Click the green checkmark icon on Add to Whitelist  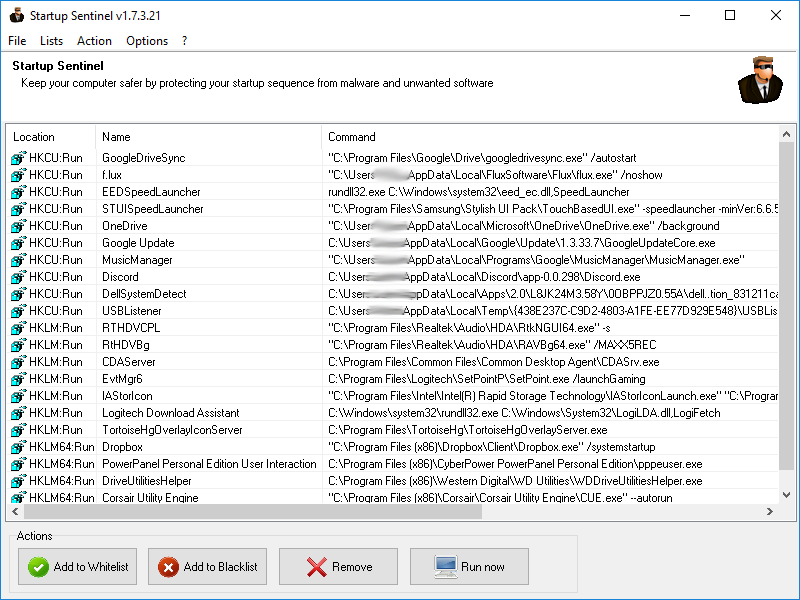pyautogui.click(x=39, y=567)
